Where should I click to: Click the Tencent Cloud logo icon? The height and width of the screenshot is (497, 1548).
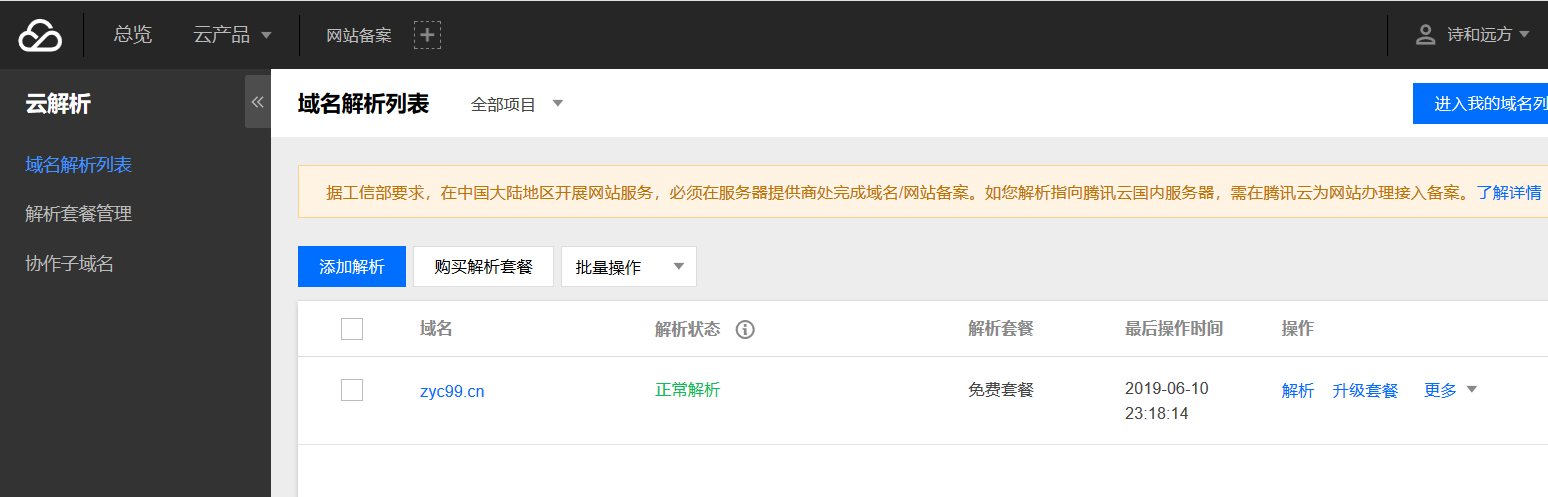[x=40, y=35]
